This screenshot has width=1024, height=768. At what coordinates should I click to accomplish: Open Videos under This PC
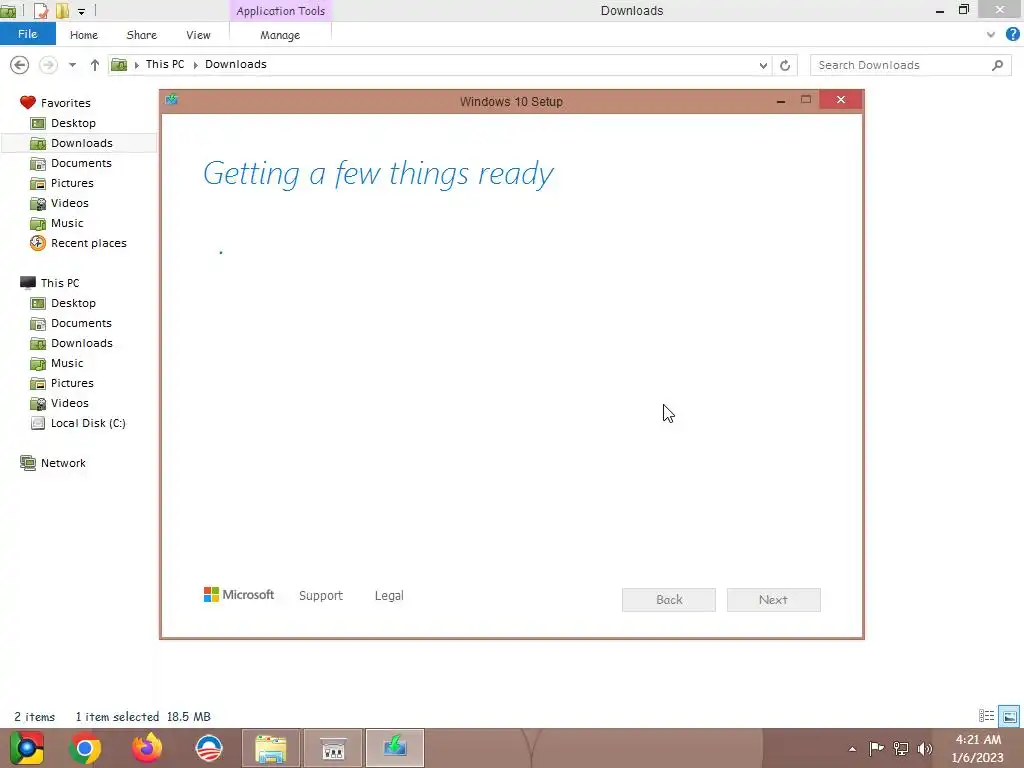pyautogui.click(x=69, y=404)
